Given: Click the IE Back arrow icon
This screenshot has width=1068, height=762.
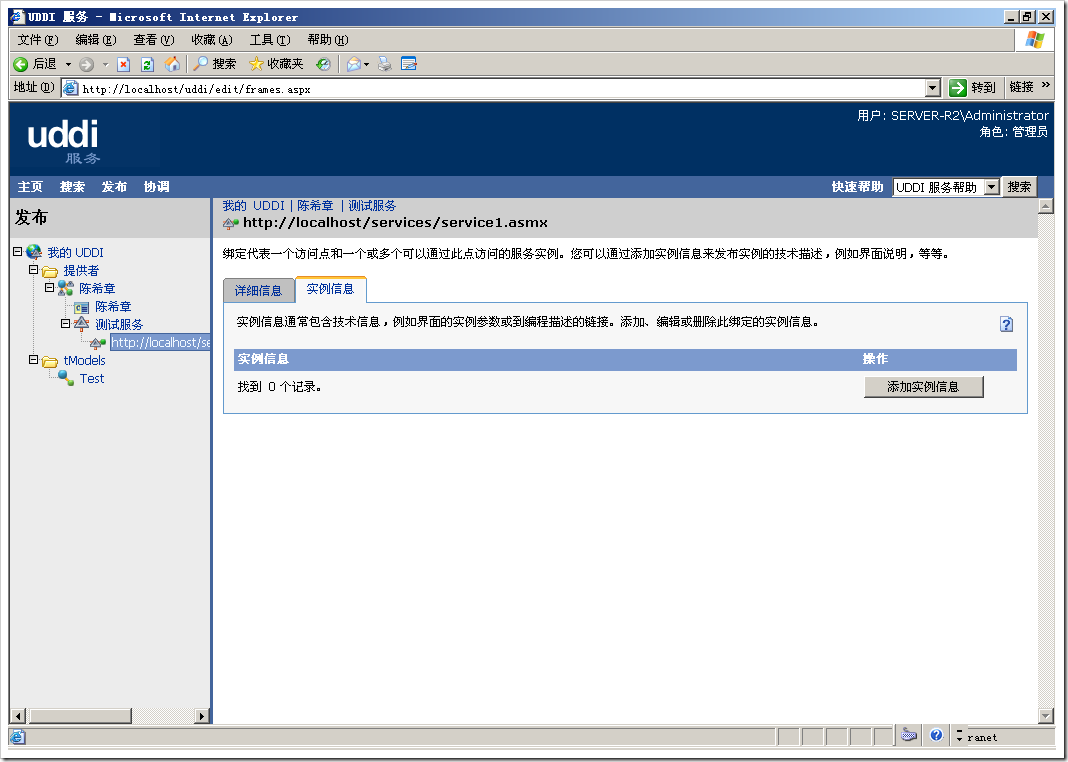Looking at the screenshot, I should [20, 64].
